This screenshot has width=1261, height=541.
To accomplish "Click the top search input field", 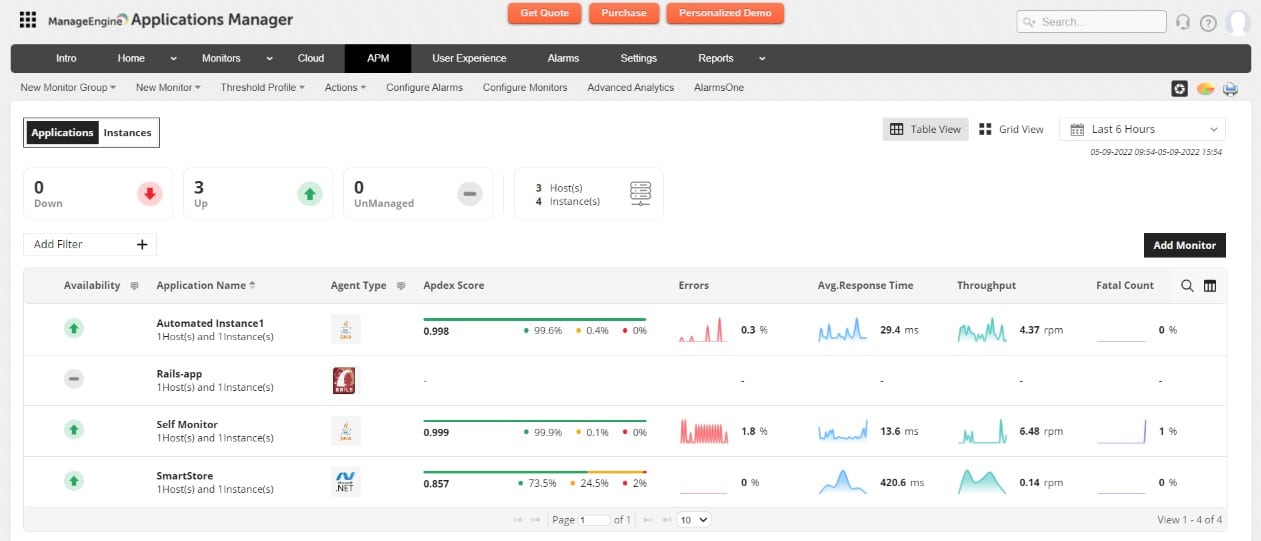I will (x=1091, y=22).
